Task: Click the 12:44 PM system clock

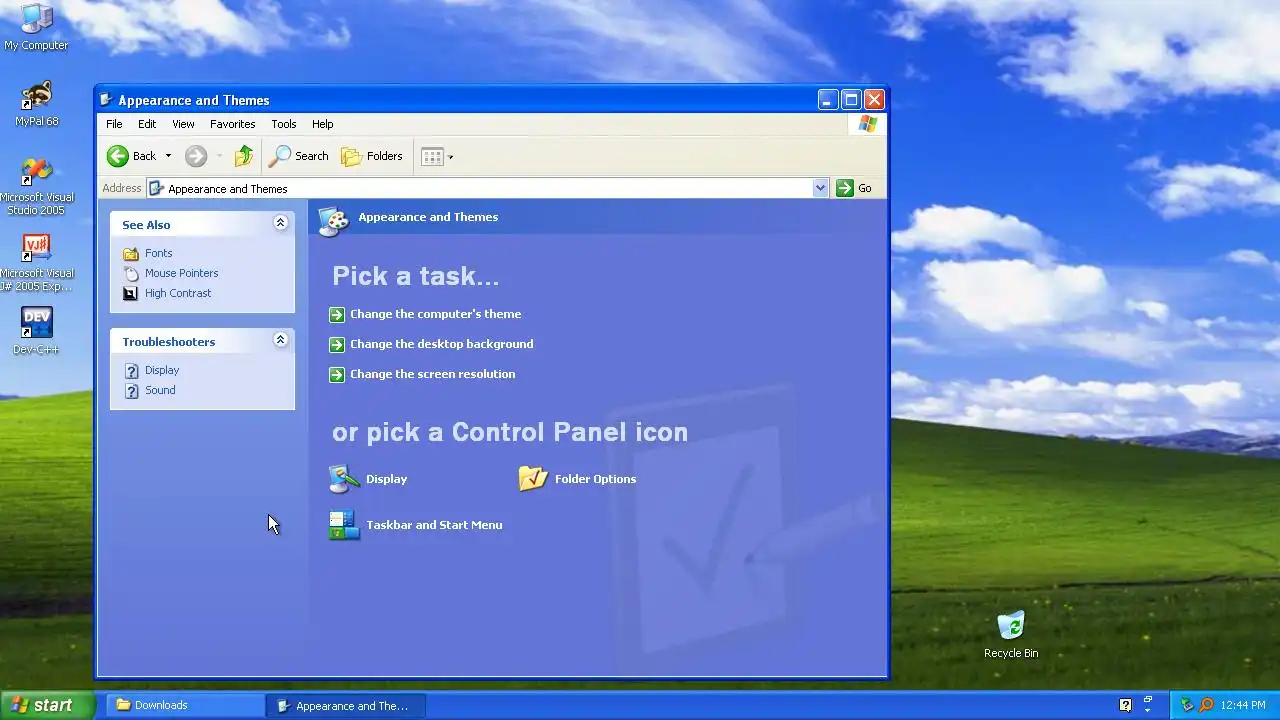Action: pos(1243,705)
